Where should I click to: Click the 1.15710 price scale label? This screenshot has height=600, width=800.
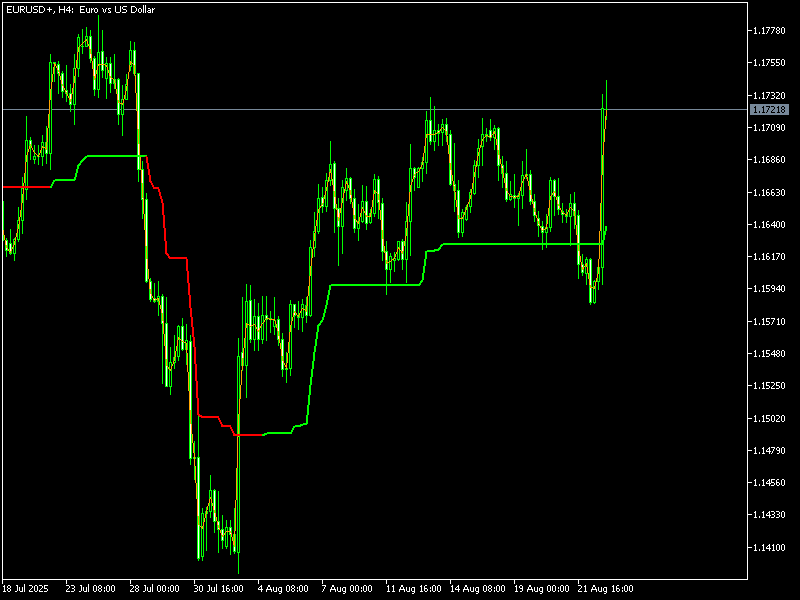tap(769, 322)
